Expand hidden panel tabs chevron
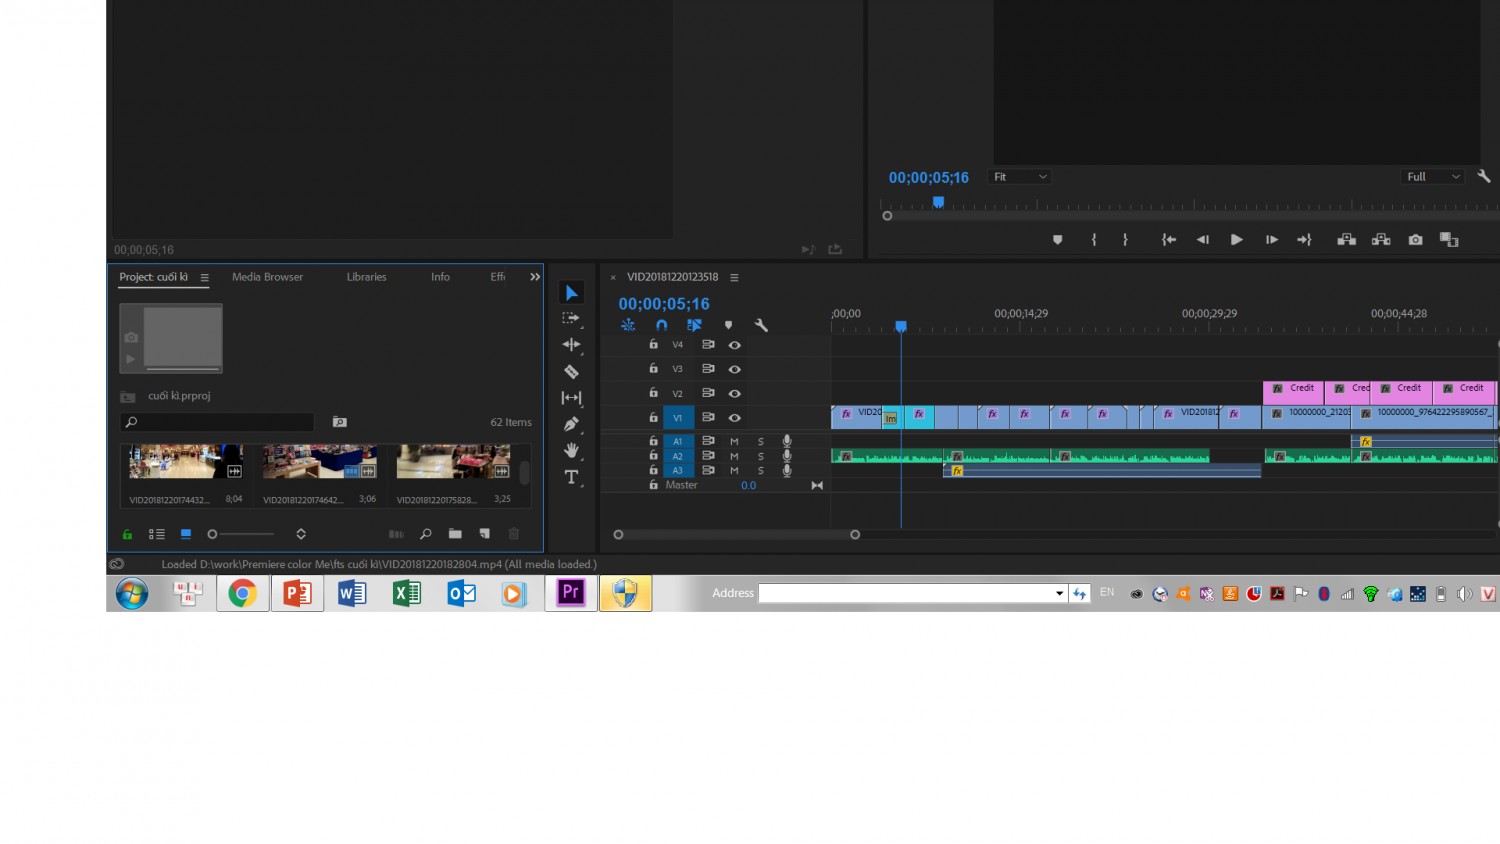This screenshot has height=844, width=1500. (535, 277)
